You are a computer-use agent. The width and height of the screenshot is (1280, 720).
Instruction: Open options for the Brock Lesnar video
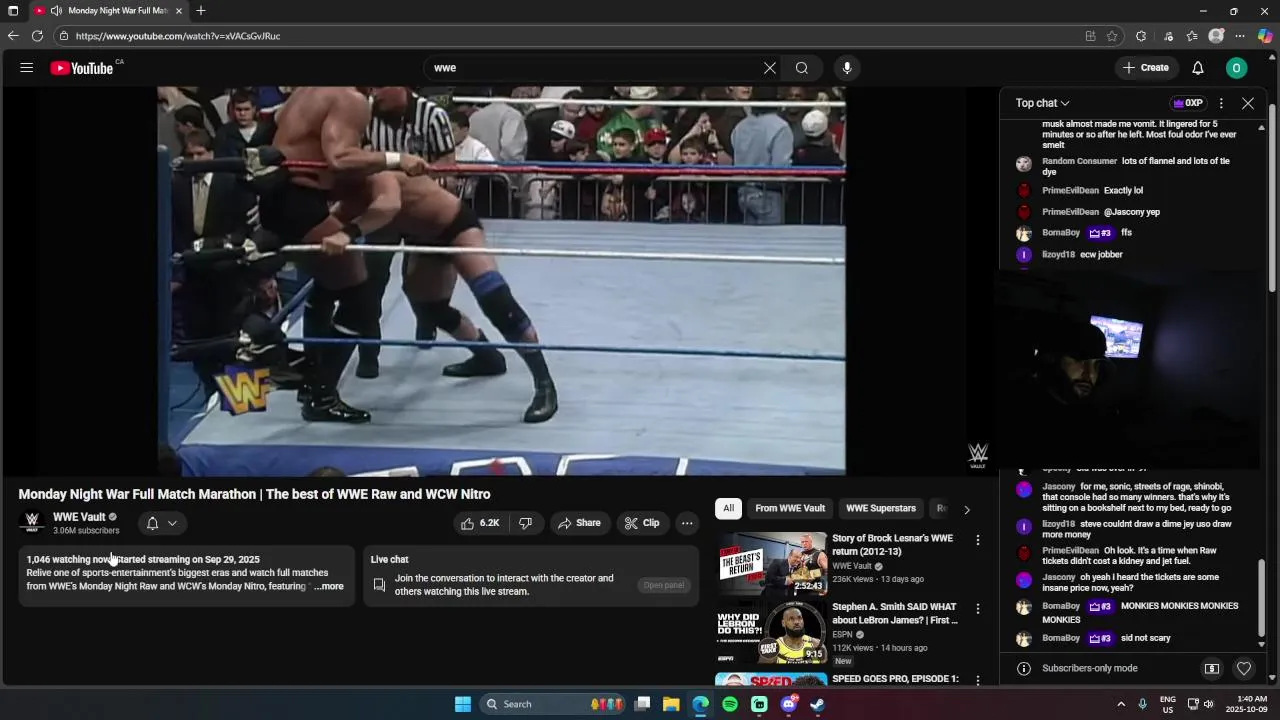978,540
